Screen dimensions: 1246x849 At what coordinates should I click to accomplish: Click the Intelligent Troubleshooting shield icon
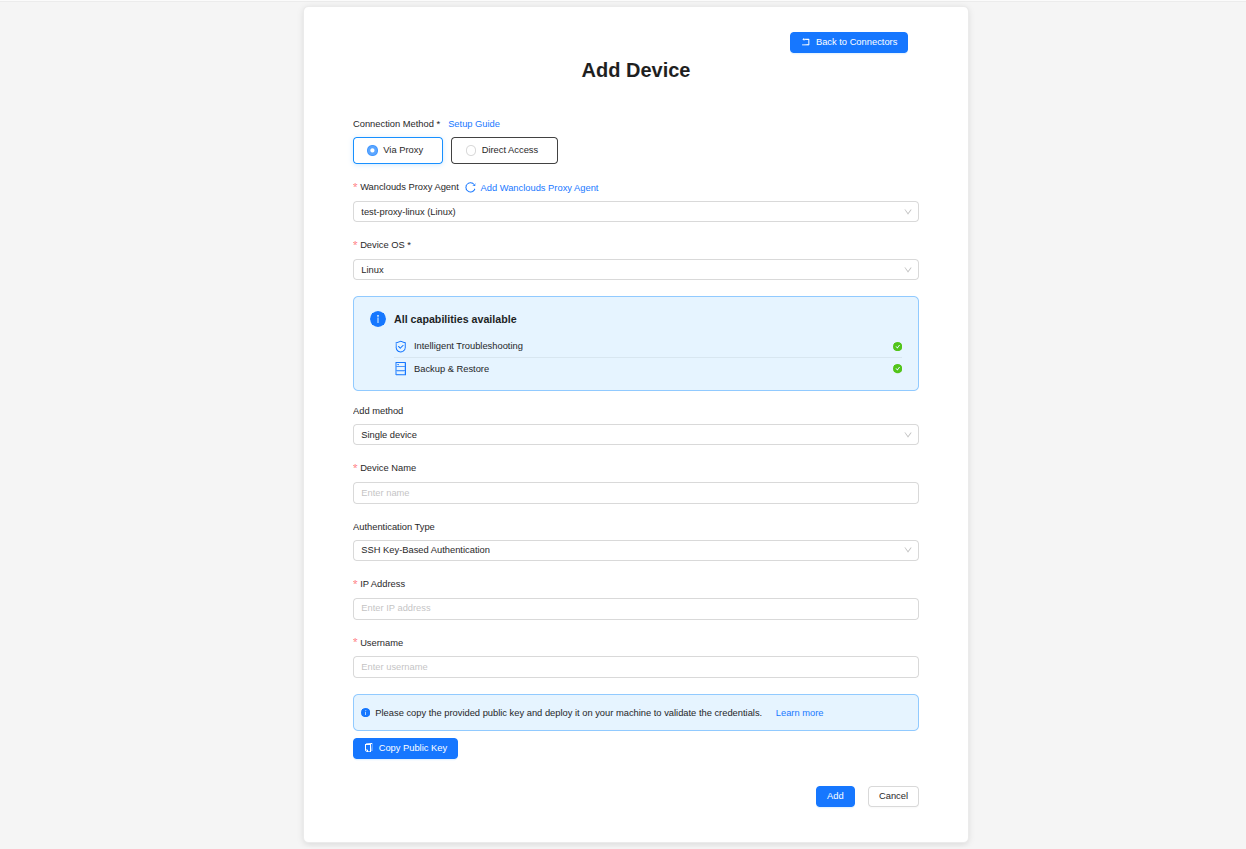coord(400,346)
